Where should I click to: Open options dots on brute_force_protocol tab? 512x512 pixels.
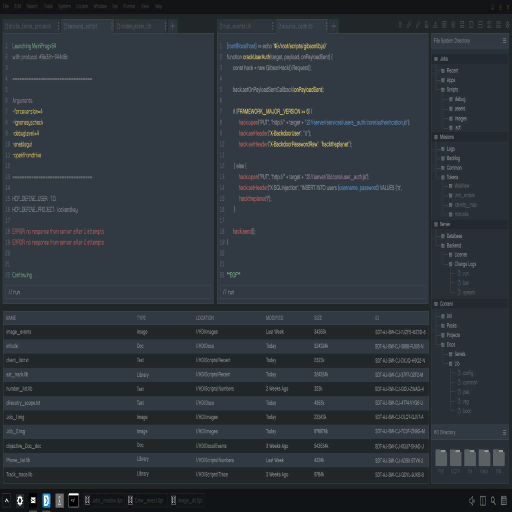[58, 26]
